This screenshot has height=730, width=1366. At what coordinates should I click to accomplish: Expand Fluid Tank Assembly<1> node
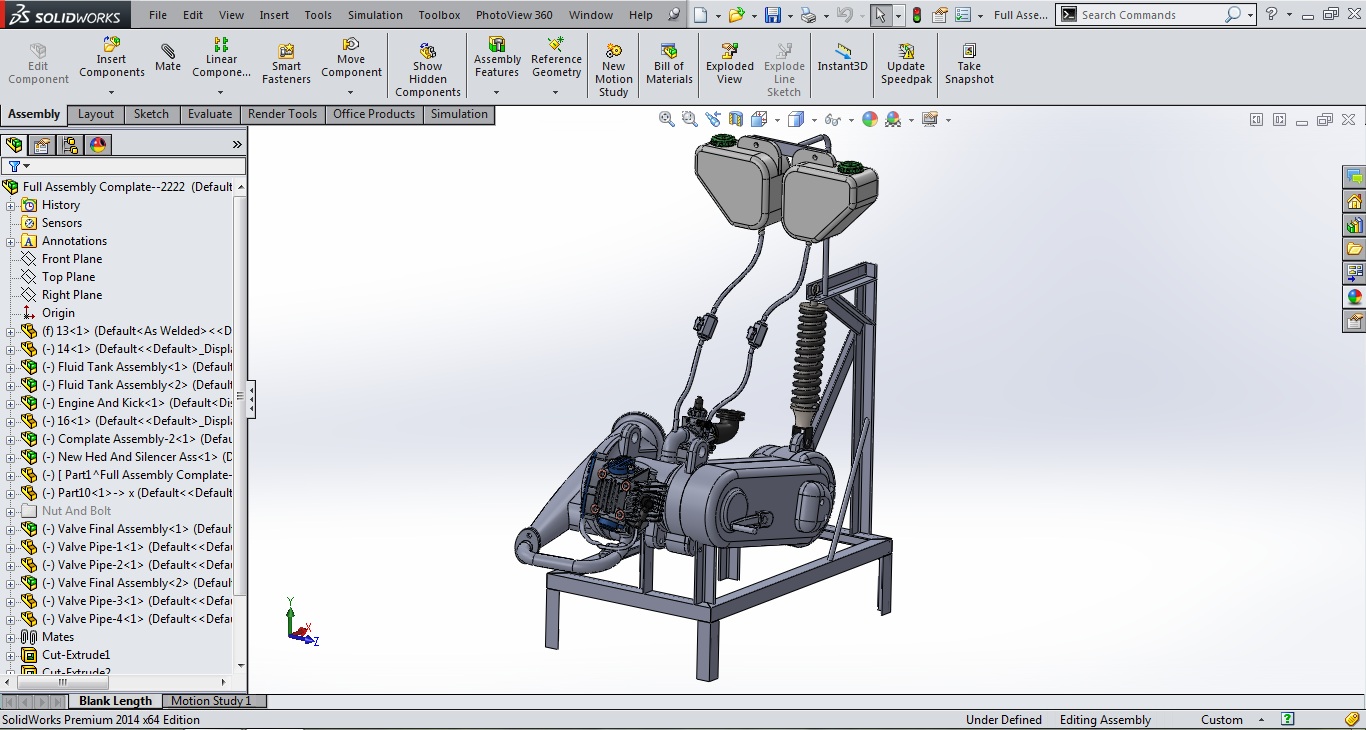point(11,367)
